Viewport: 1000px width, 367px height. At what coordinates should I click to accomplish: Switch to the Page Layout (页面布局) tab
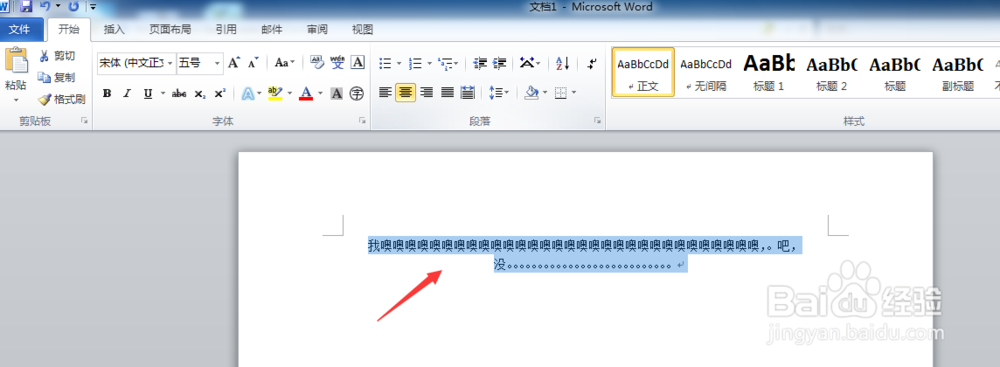coord(170,29)
